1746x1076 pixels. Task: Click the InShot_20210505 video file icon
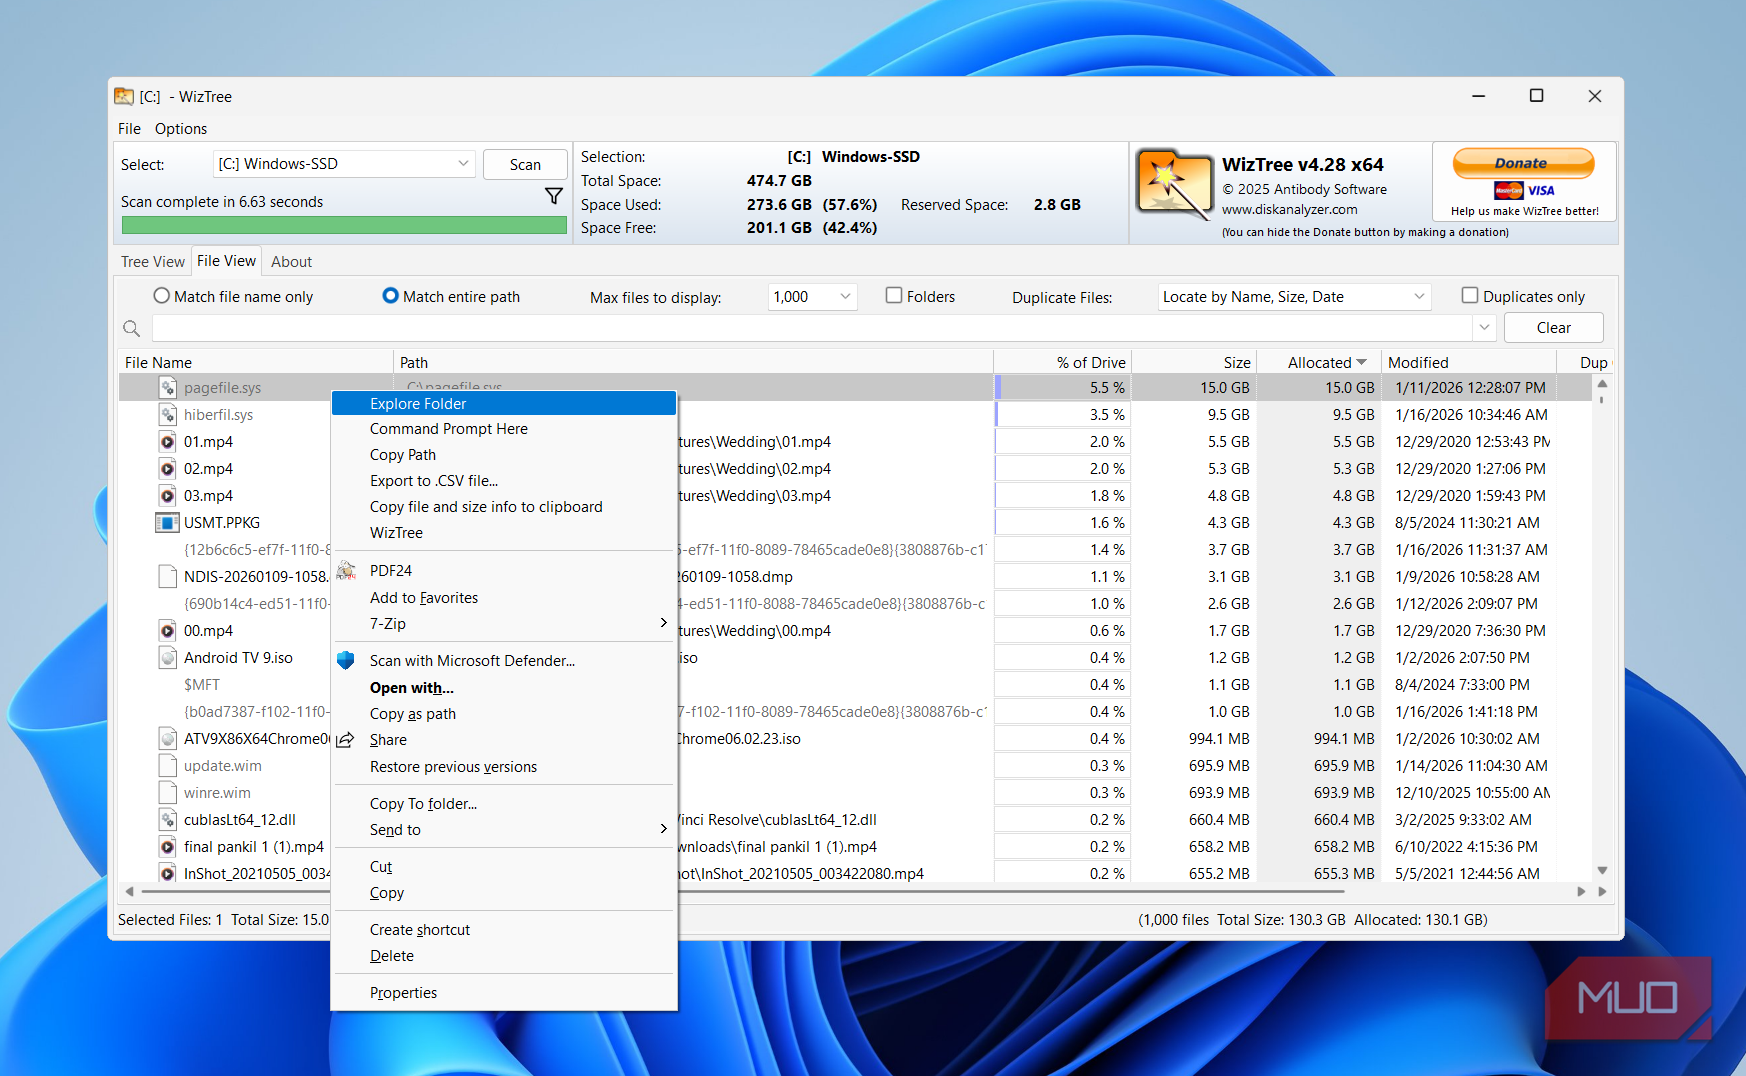168,873
